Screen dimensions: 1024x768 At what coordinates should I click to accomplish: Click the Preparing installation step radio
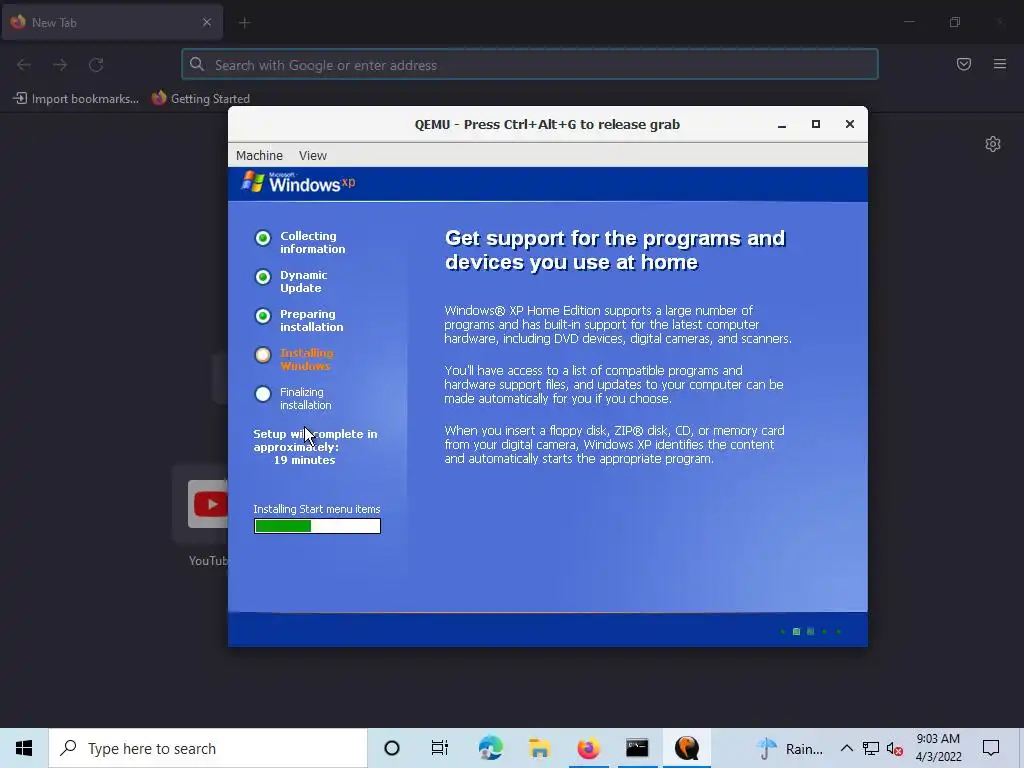click(263, 316)
